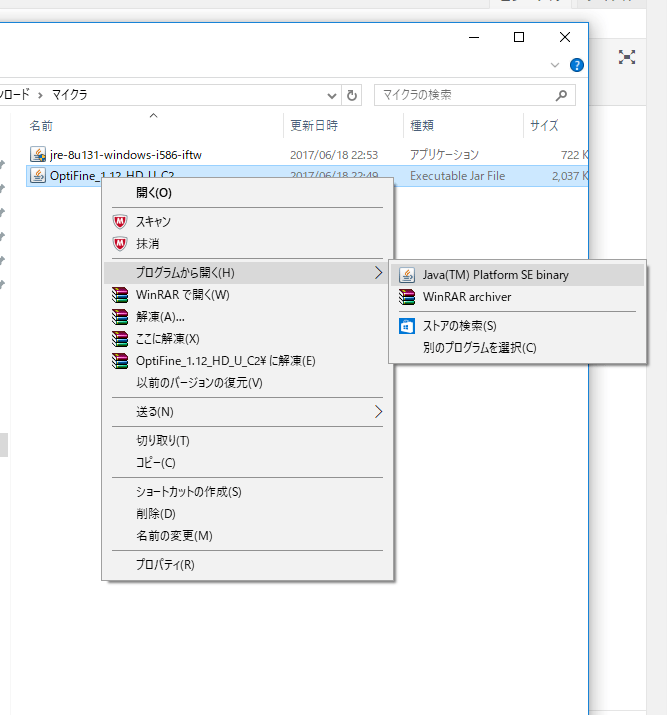Click the fullscreen arrows icon in background window

tap(627, 57)
